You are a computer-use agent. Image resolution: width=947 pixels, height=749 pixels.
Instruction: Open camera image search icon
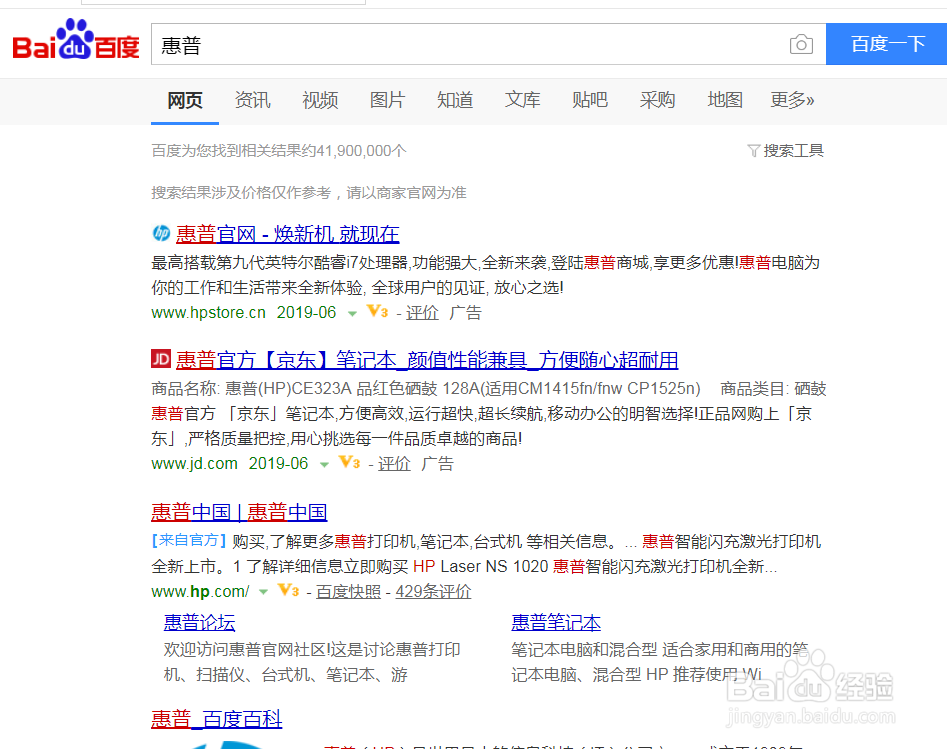pyautogui.click(x=801, y=44)
